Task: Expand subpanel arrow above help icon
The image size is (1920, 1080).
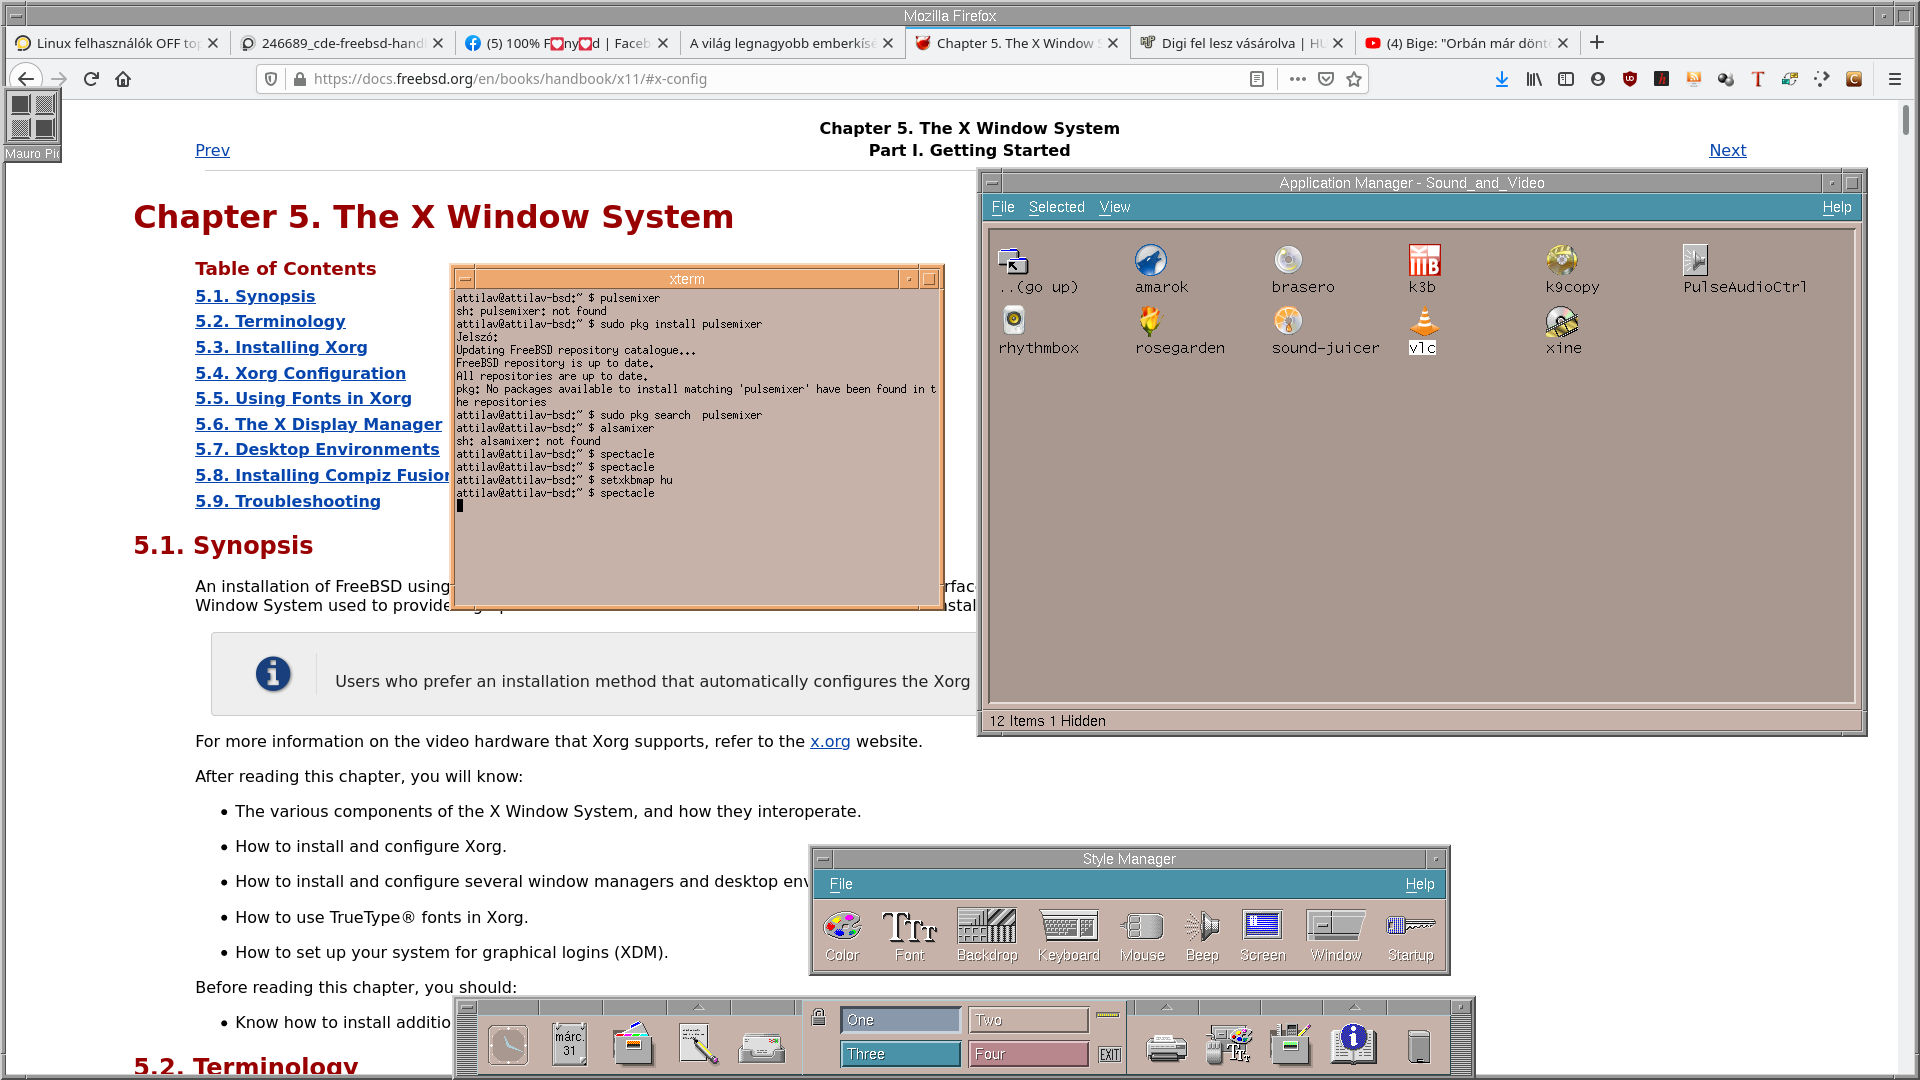Action: coord(1354,1007)
